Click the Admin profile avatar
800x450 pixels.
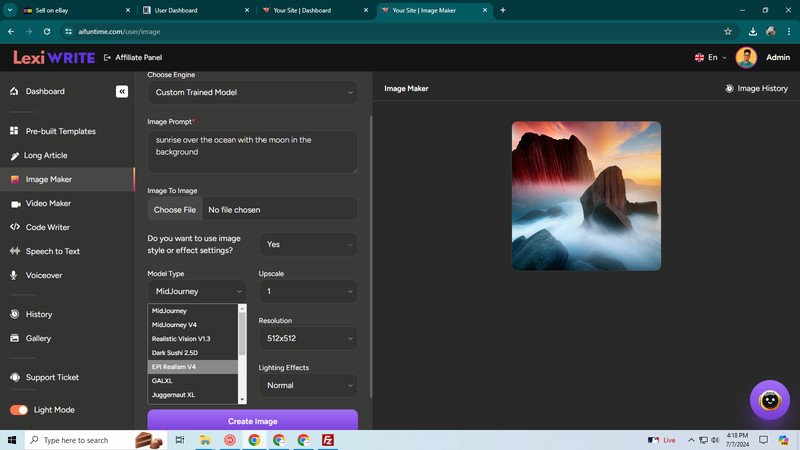746,58
